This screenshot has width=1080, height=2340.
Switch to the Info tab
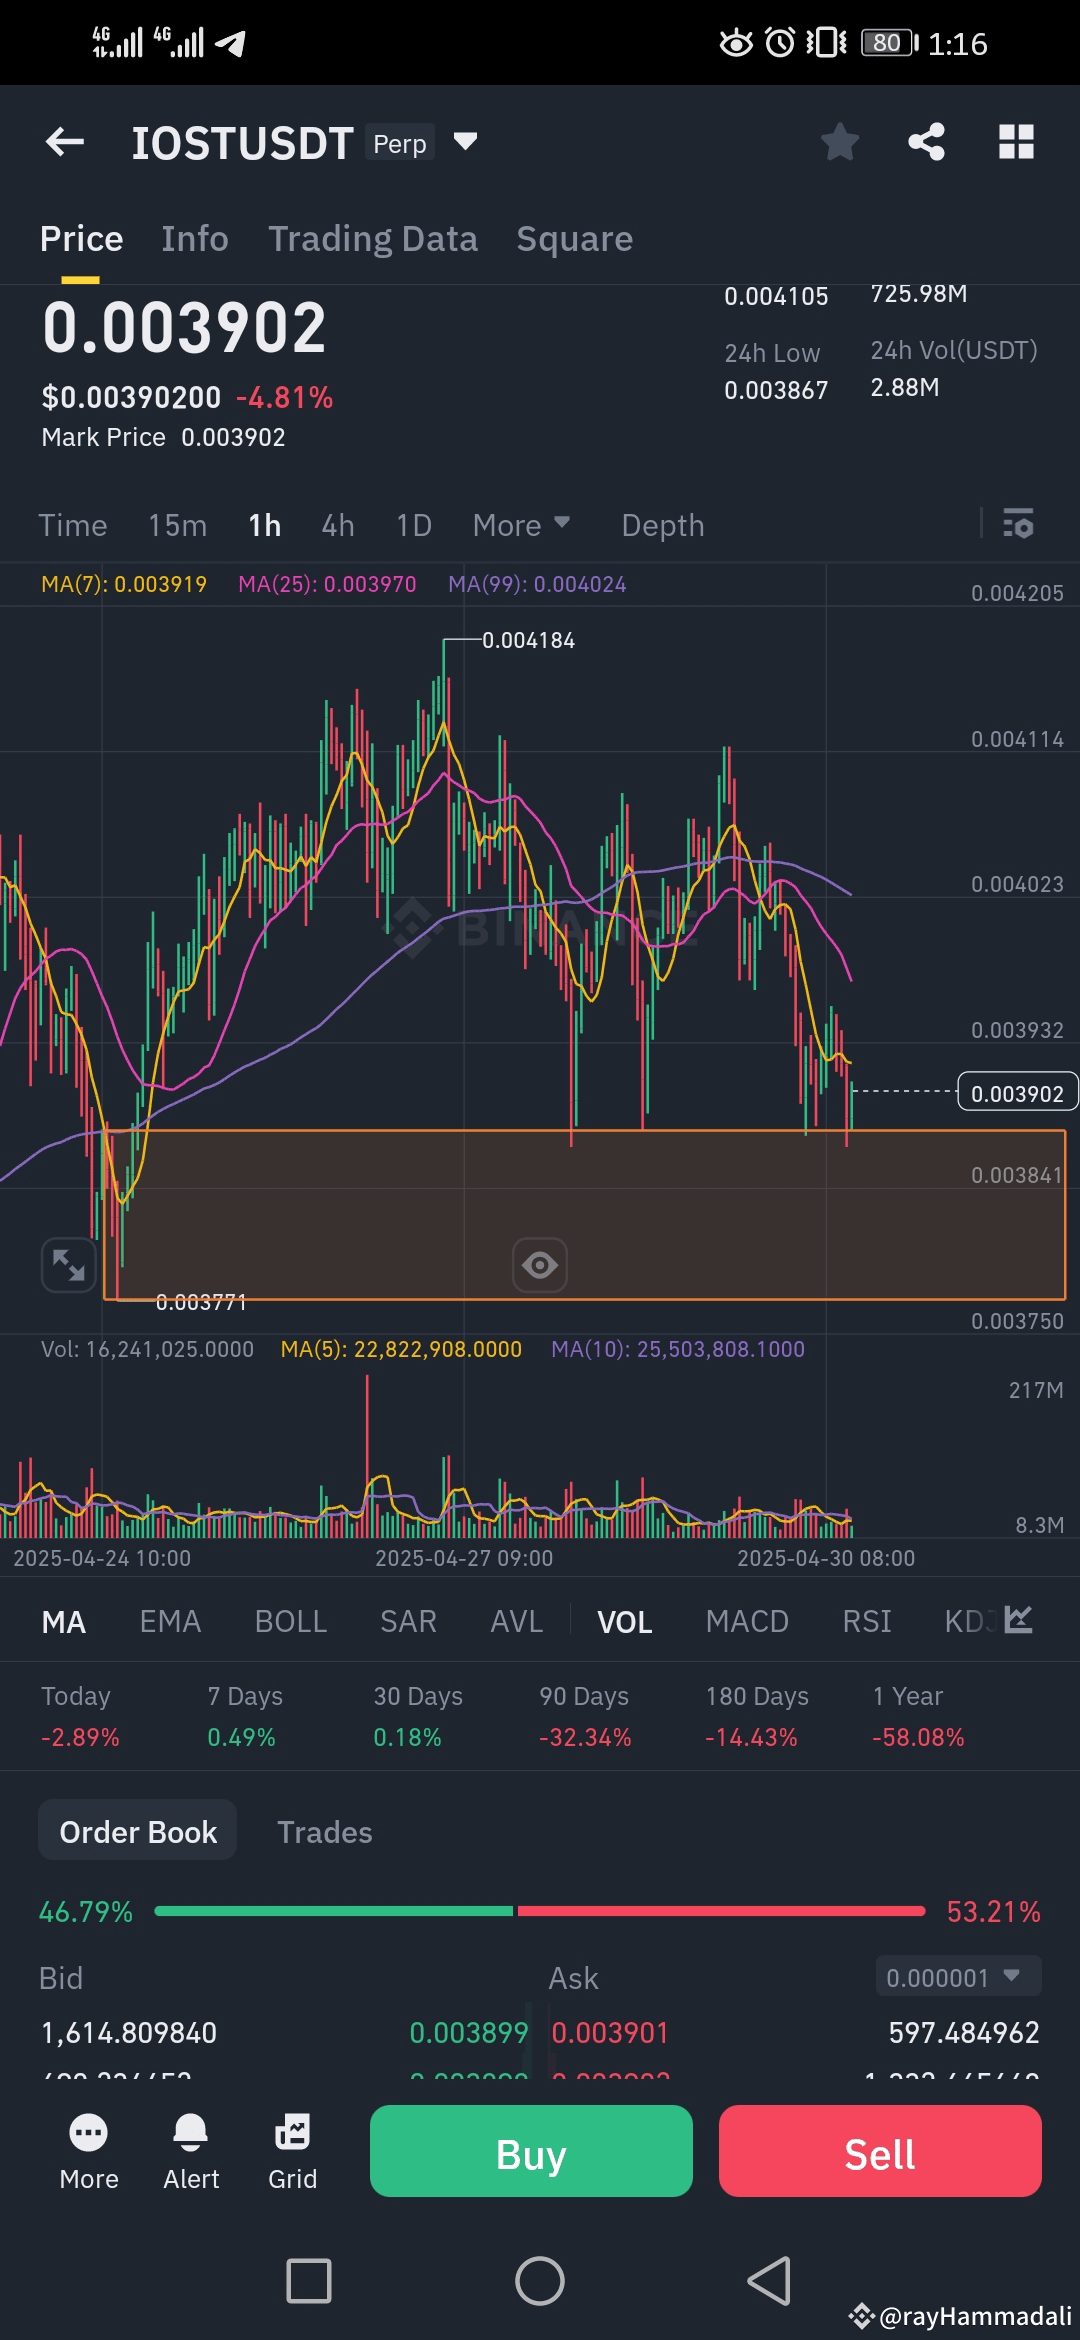coord(195,239)
